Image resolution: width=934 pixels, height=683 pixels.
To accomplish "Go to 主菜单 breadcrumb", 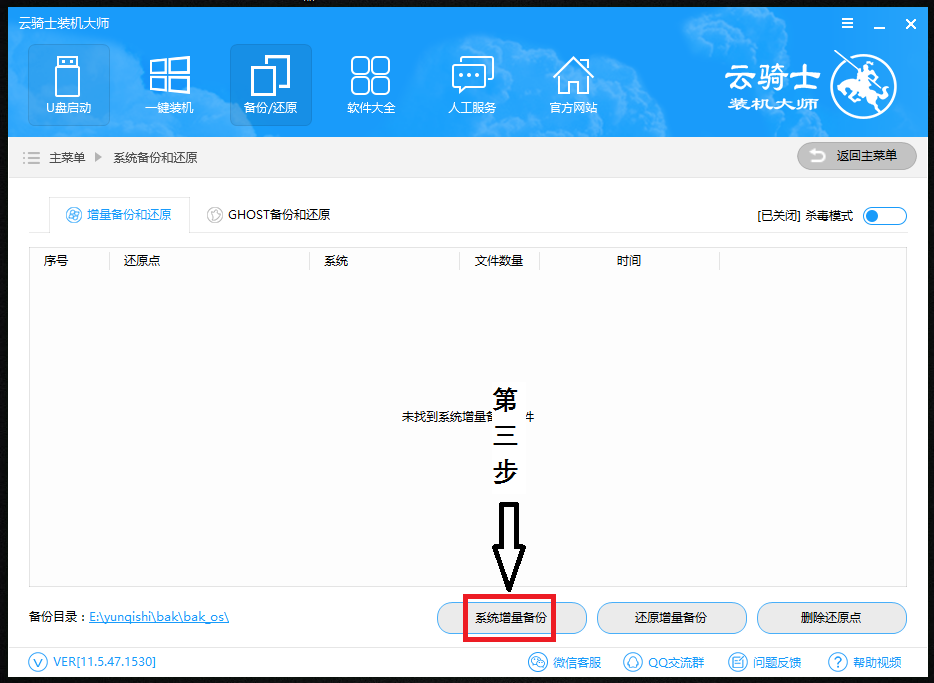I will pyautogui.click(x=67, y=158).
